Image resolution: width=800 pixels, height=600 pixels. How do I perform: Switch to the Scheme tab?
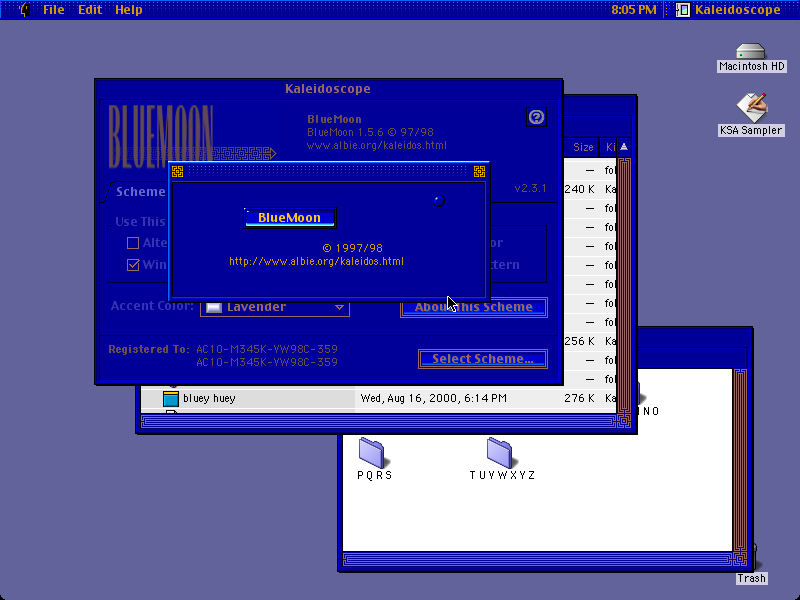click(x=140, y=192)
